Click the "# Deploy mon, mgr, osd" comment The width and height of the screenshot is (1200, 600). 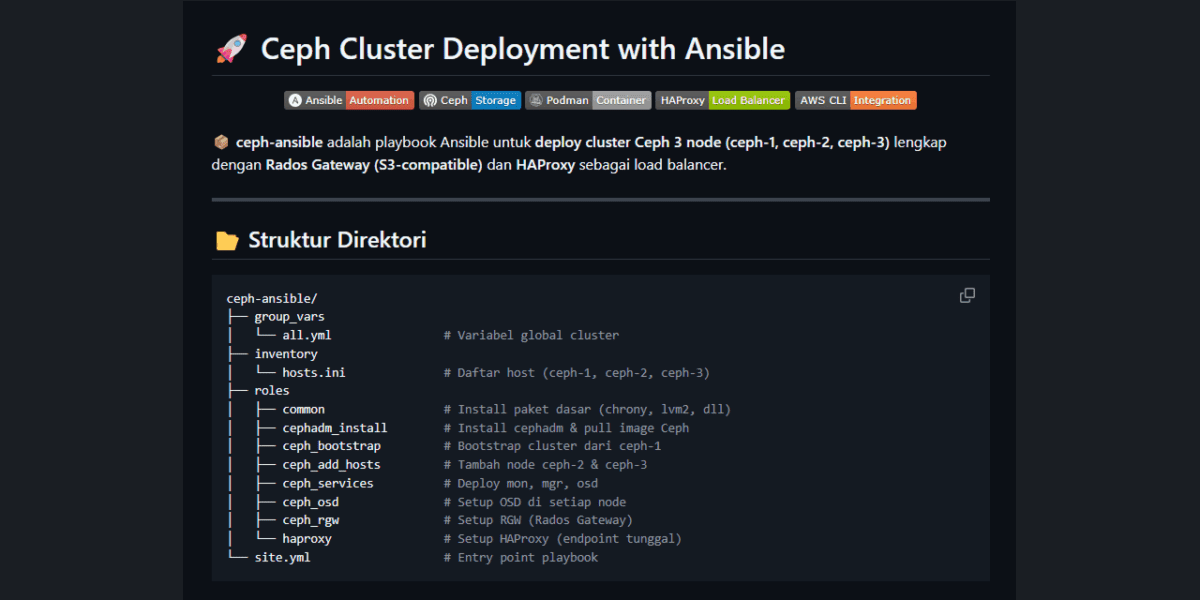[521, 483]
